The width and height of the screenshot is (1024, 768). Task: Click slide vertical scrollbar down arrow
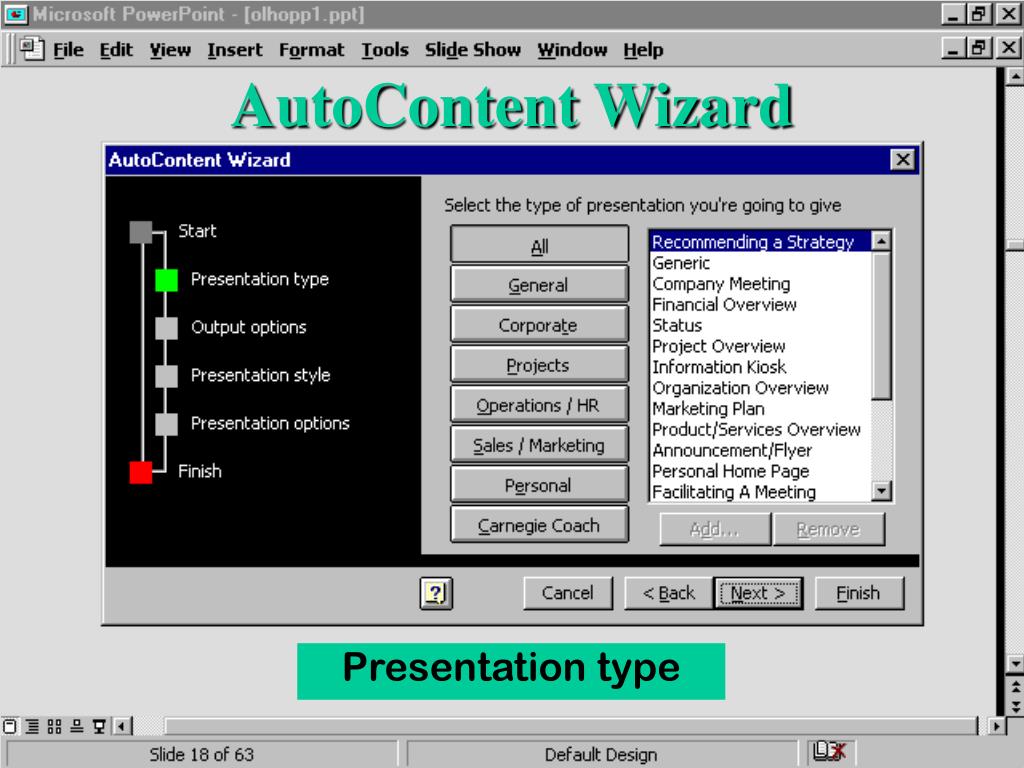[1015, 664]
